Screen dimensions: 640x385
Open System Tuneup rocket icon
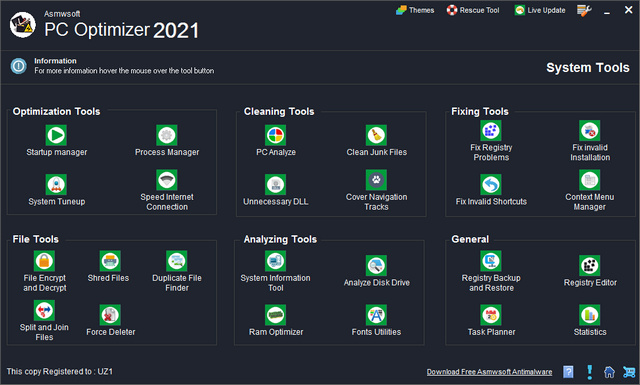(x=56, y=185)
